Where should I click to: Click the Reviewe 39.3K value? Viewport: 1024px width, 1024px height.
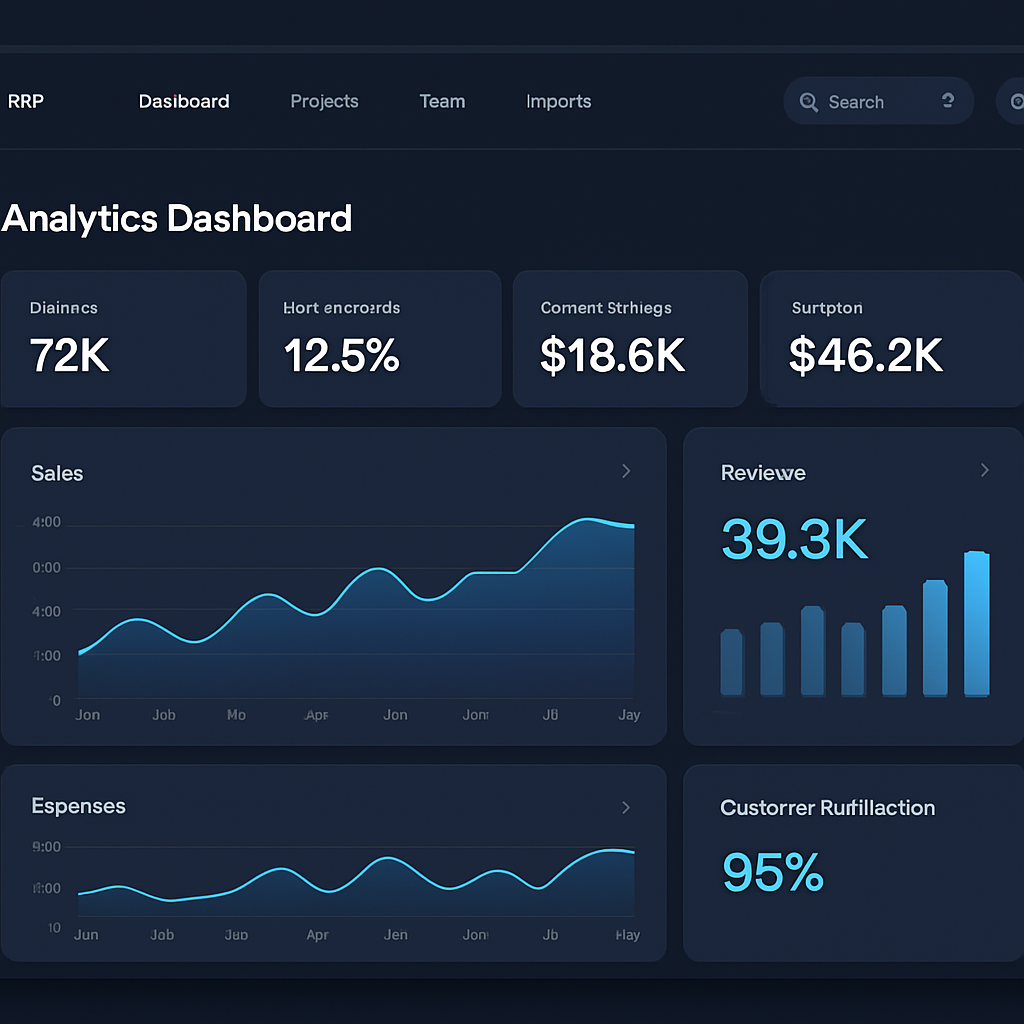pos(795,539)
